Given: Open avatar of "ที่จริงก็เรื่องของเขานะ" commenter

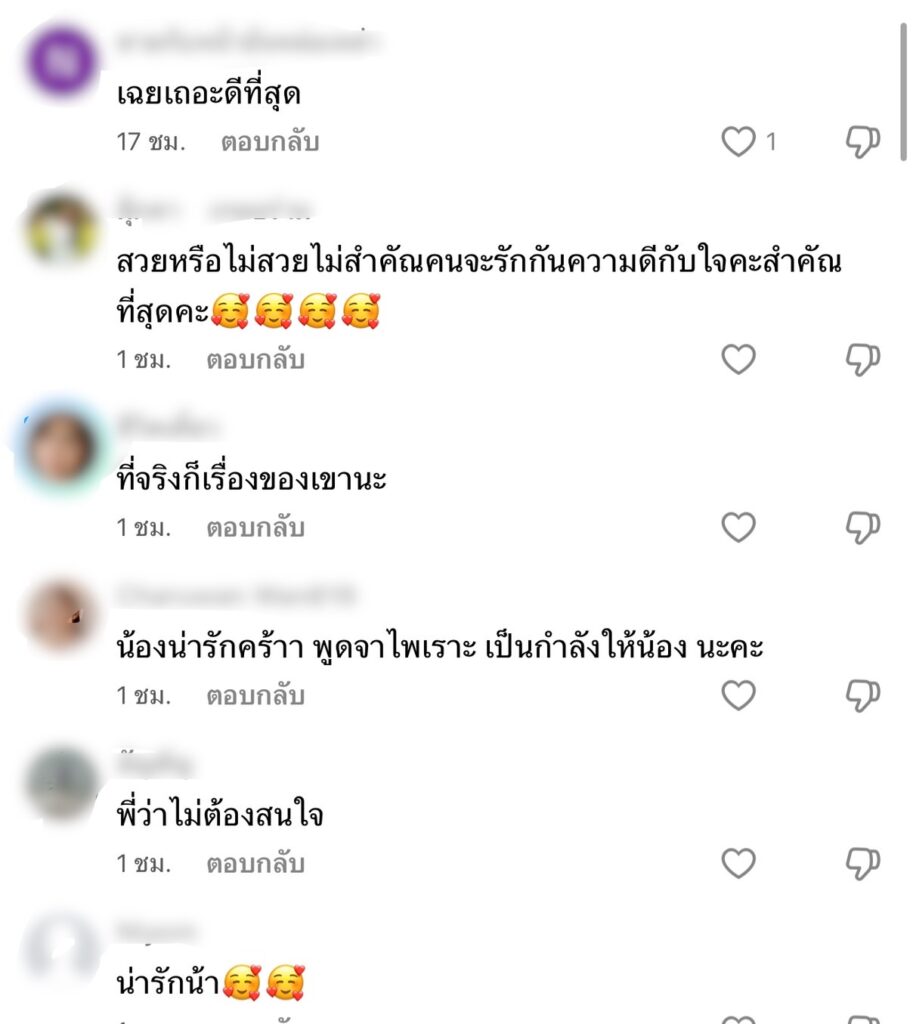Looking at the screenshot, I should coord(61,447).
